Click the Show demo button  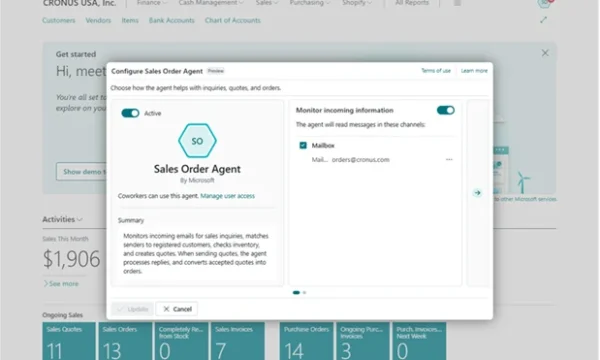point(82,172)
